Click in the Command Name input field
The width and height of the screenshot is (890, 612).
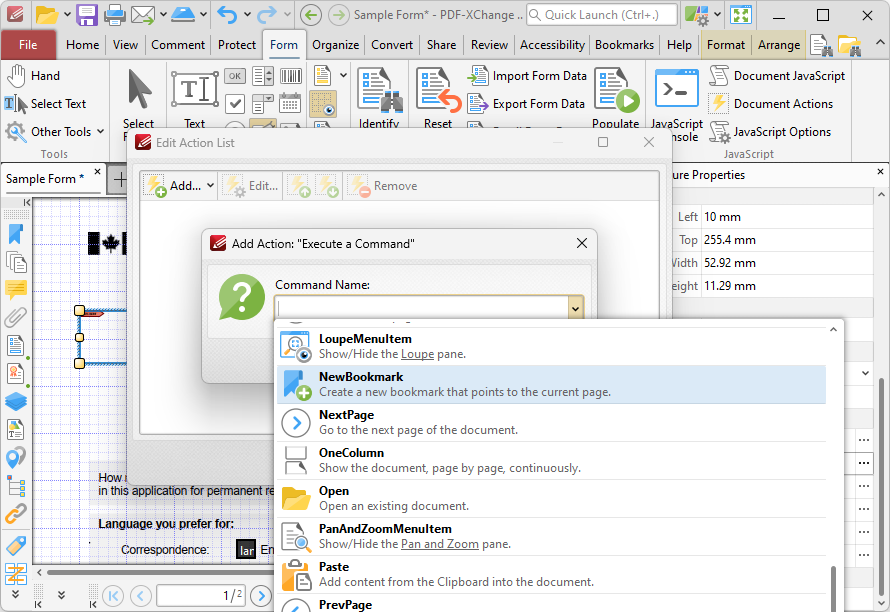[x=422, y=309]
